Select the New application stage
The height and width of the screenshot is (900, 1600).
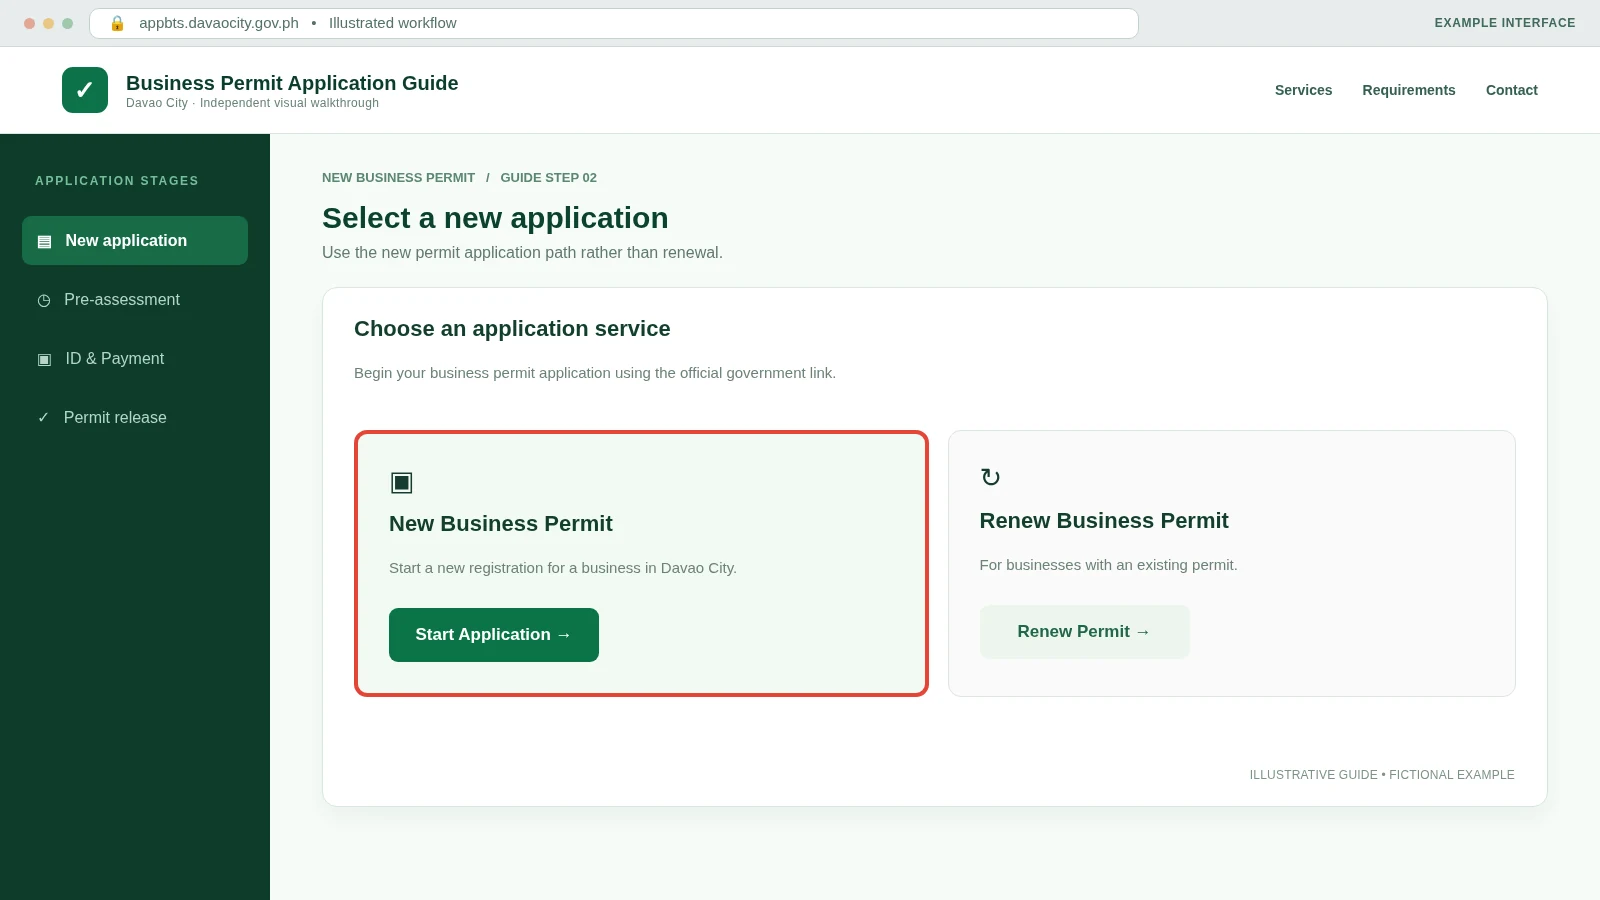coord(135,241)
